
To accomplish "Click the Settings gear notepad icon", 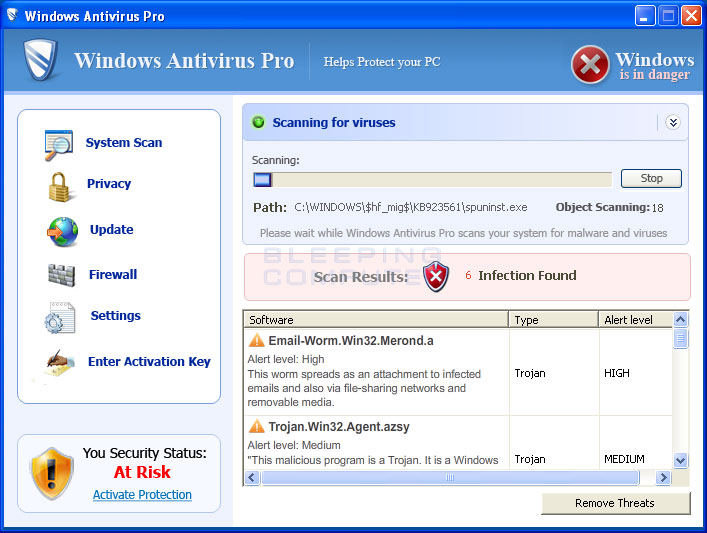I will point(60,317).
